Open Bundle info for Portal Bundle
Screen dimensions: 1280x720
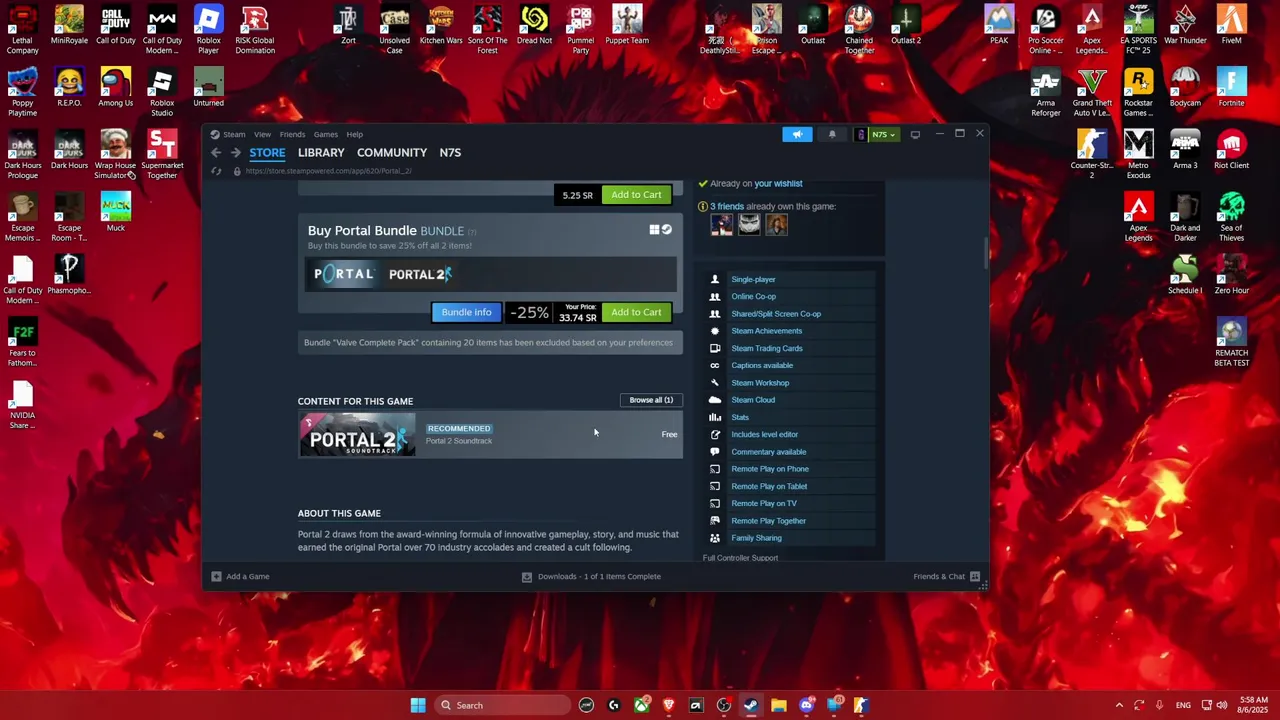tap(466, 312)
